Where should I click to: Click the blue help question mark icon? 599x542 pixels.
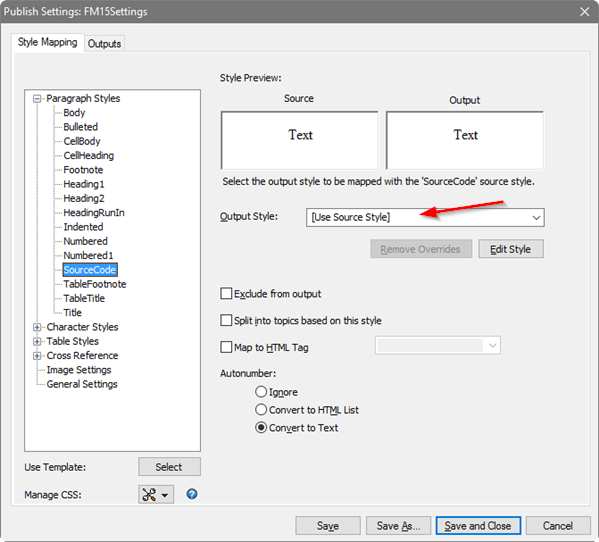click(x=192, y=494)
